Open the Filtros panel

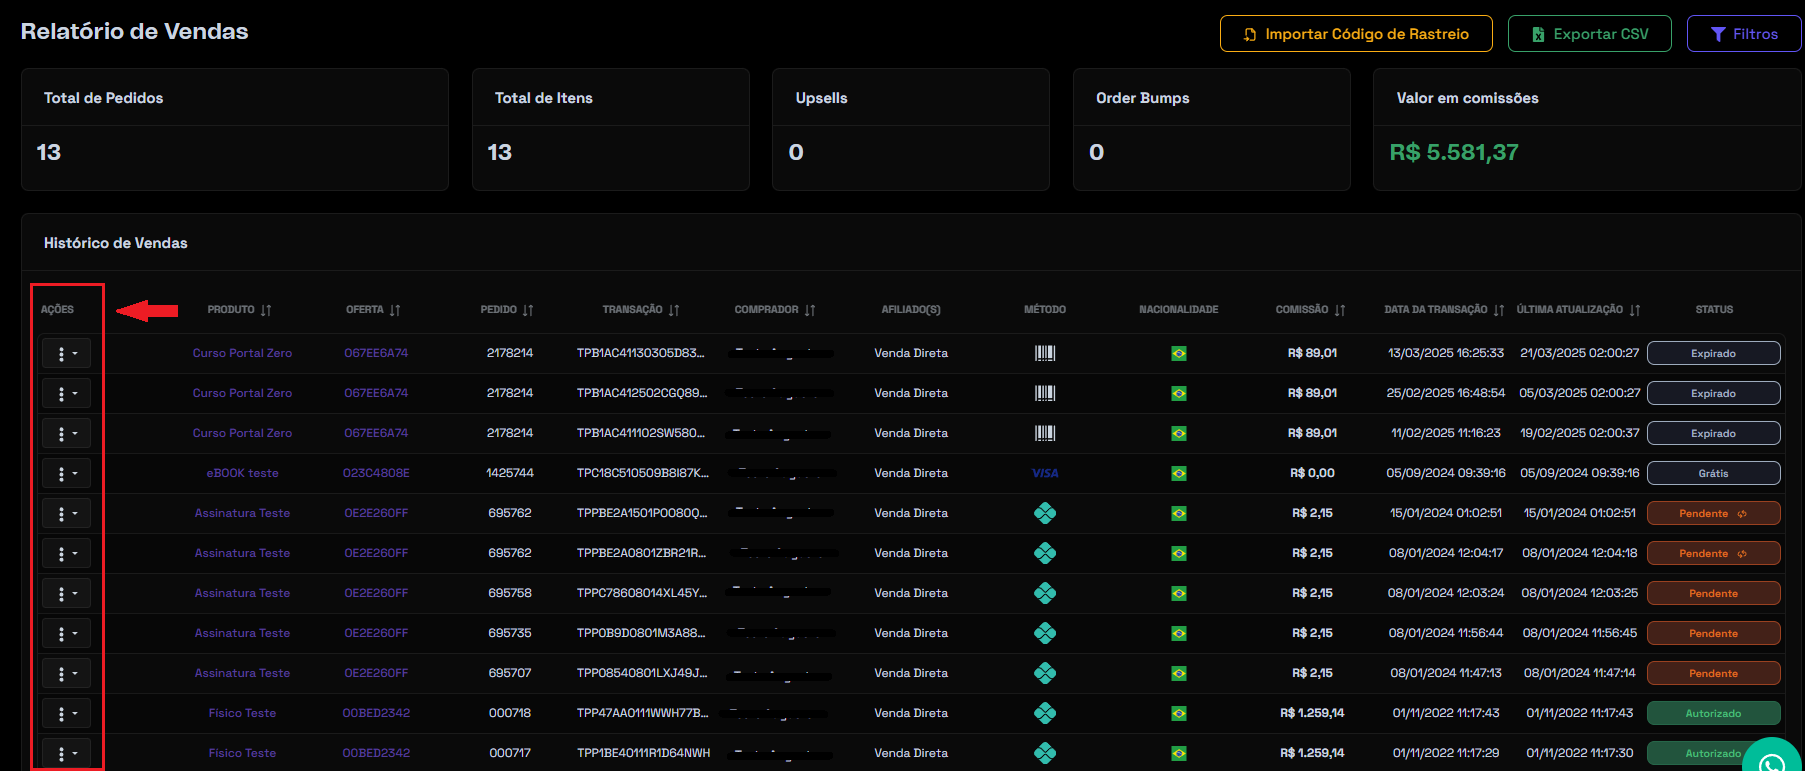1744,34
